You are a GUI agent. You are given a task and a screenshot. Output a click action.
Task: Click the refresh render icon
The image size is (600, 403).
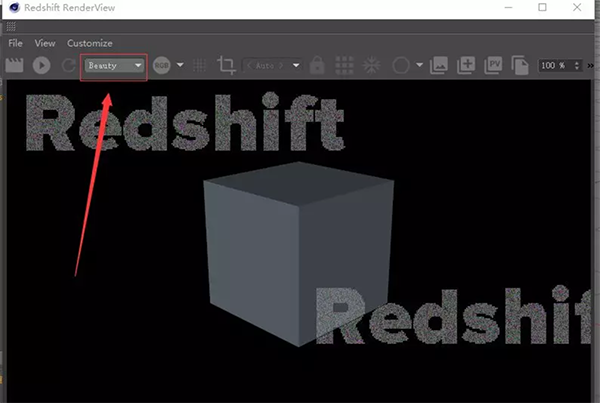click(x=68, y=65)
